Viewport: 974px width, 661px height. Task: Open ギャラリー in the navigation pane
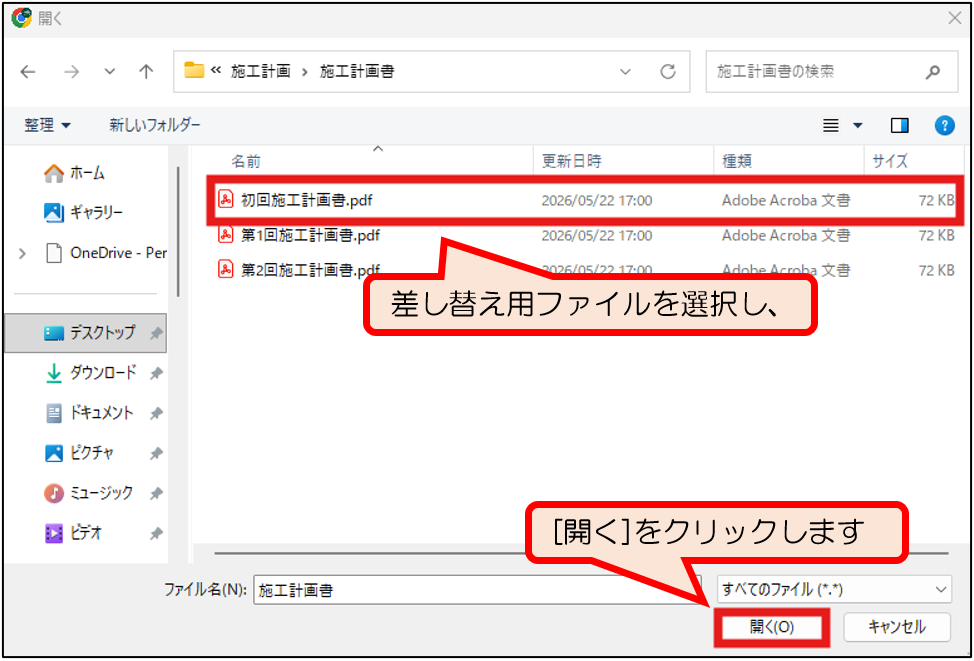pyautogui.click(x=83, y=213)
